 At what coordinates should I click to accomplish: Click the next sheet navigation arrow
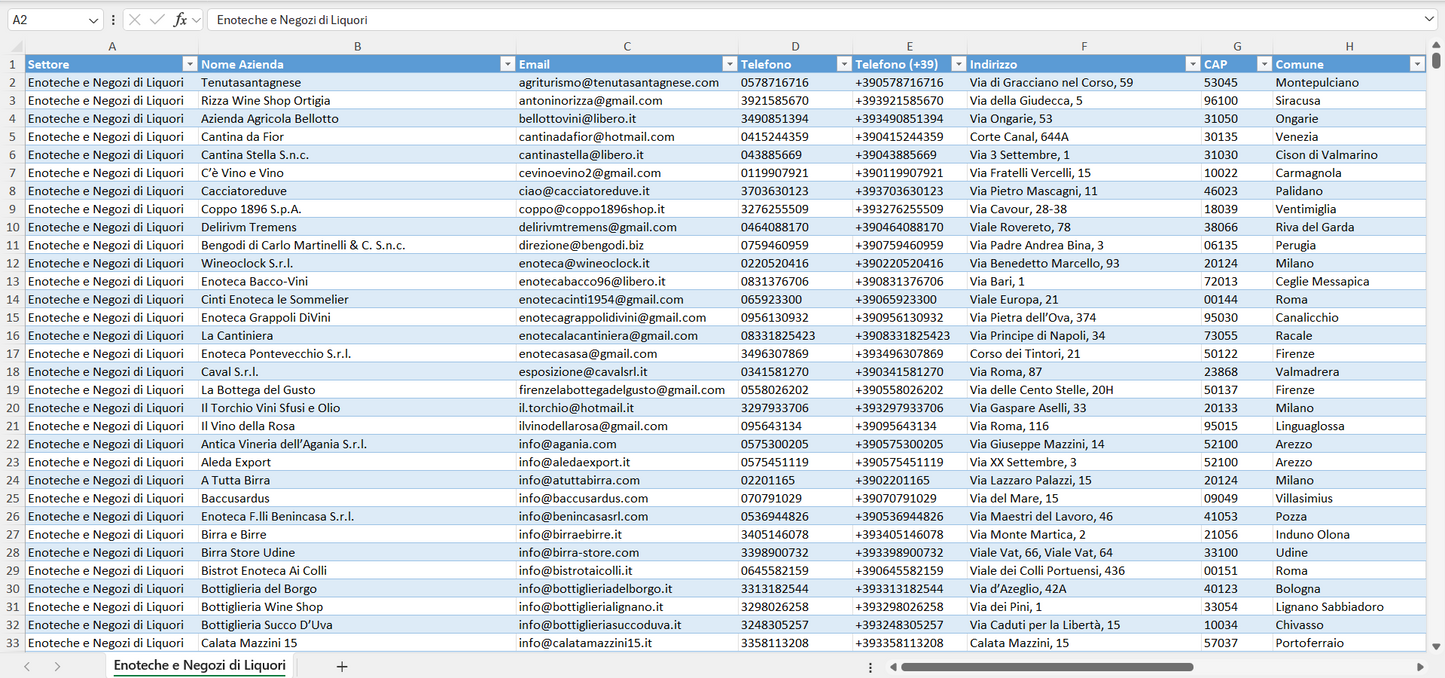point(57,666)
